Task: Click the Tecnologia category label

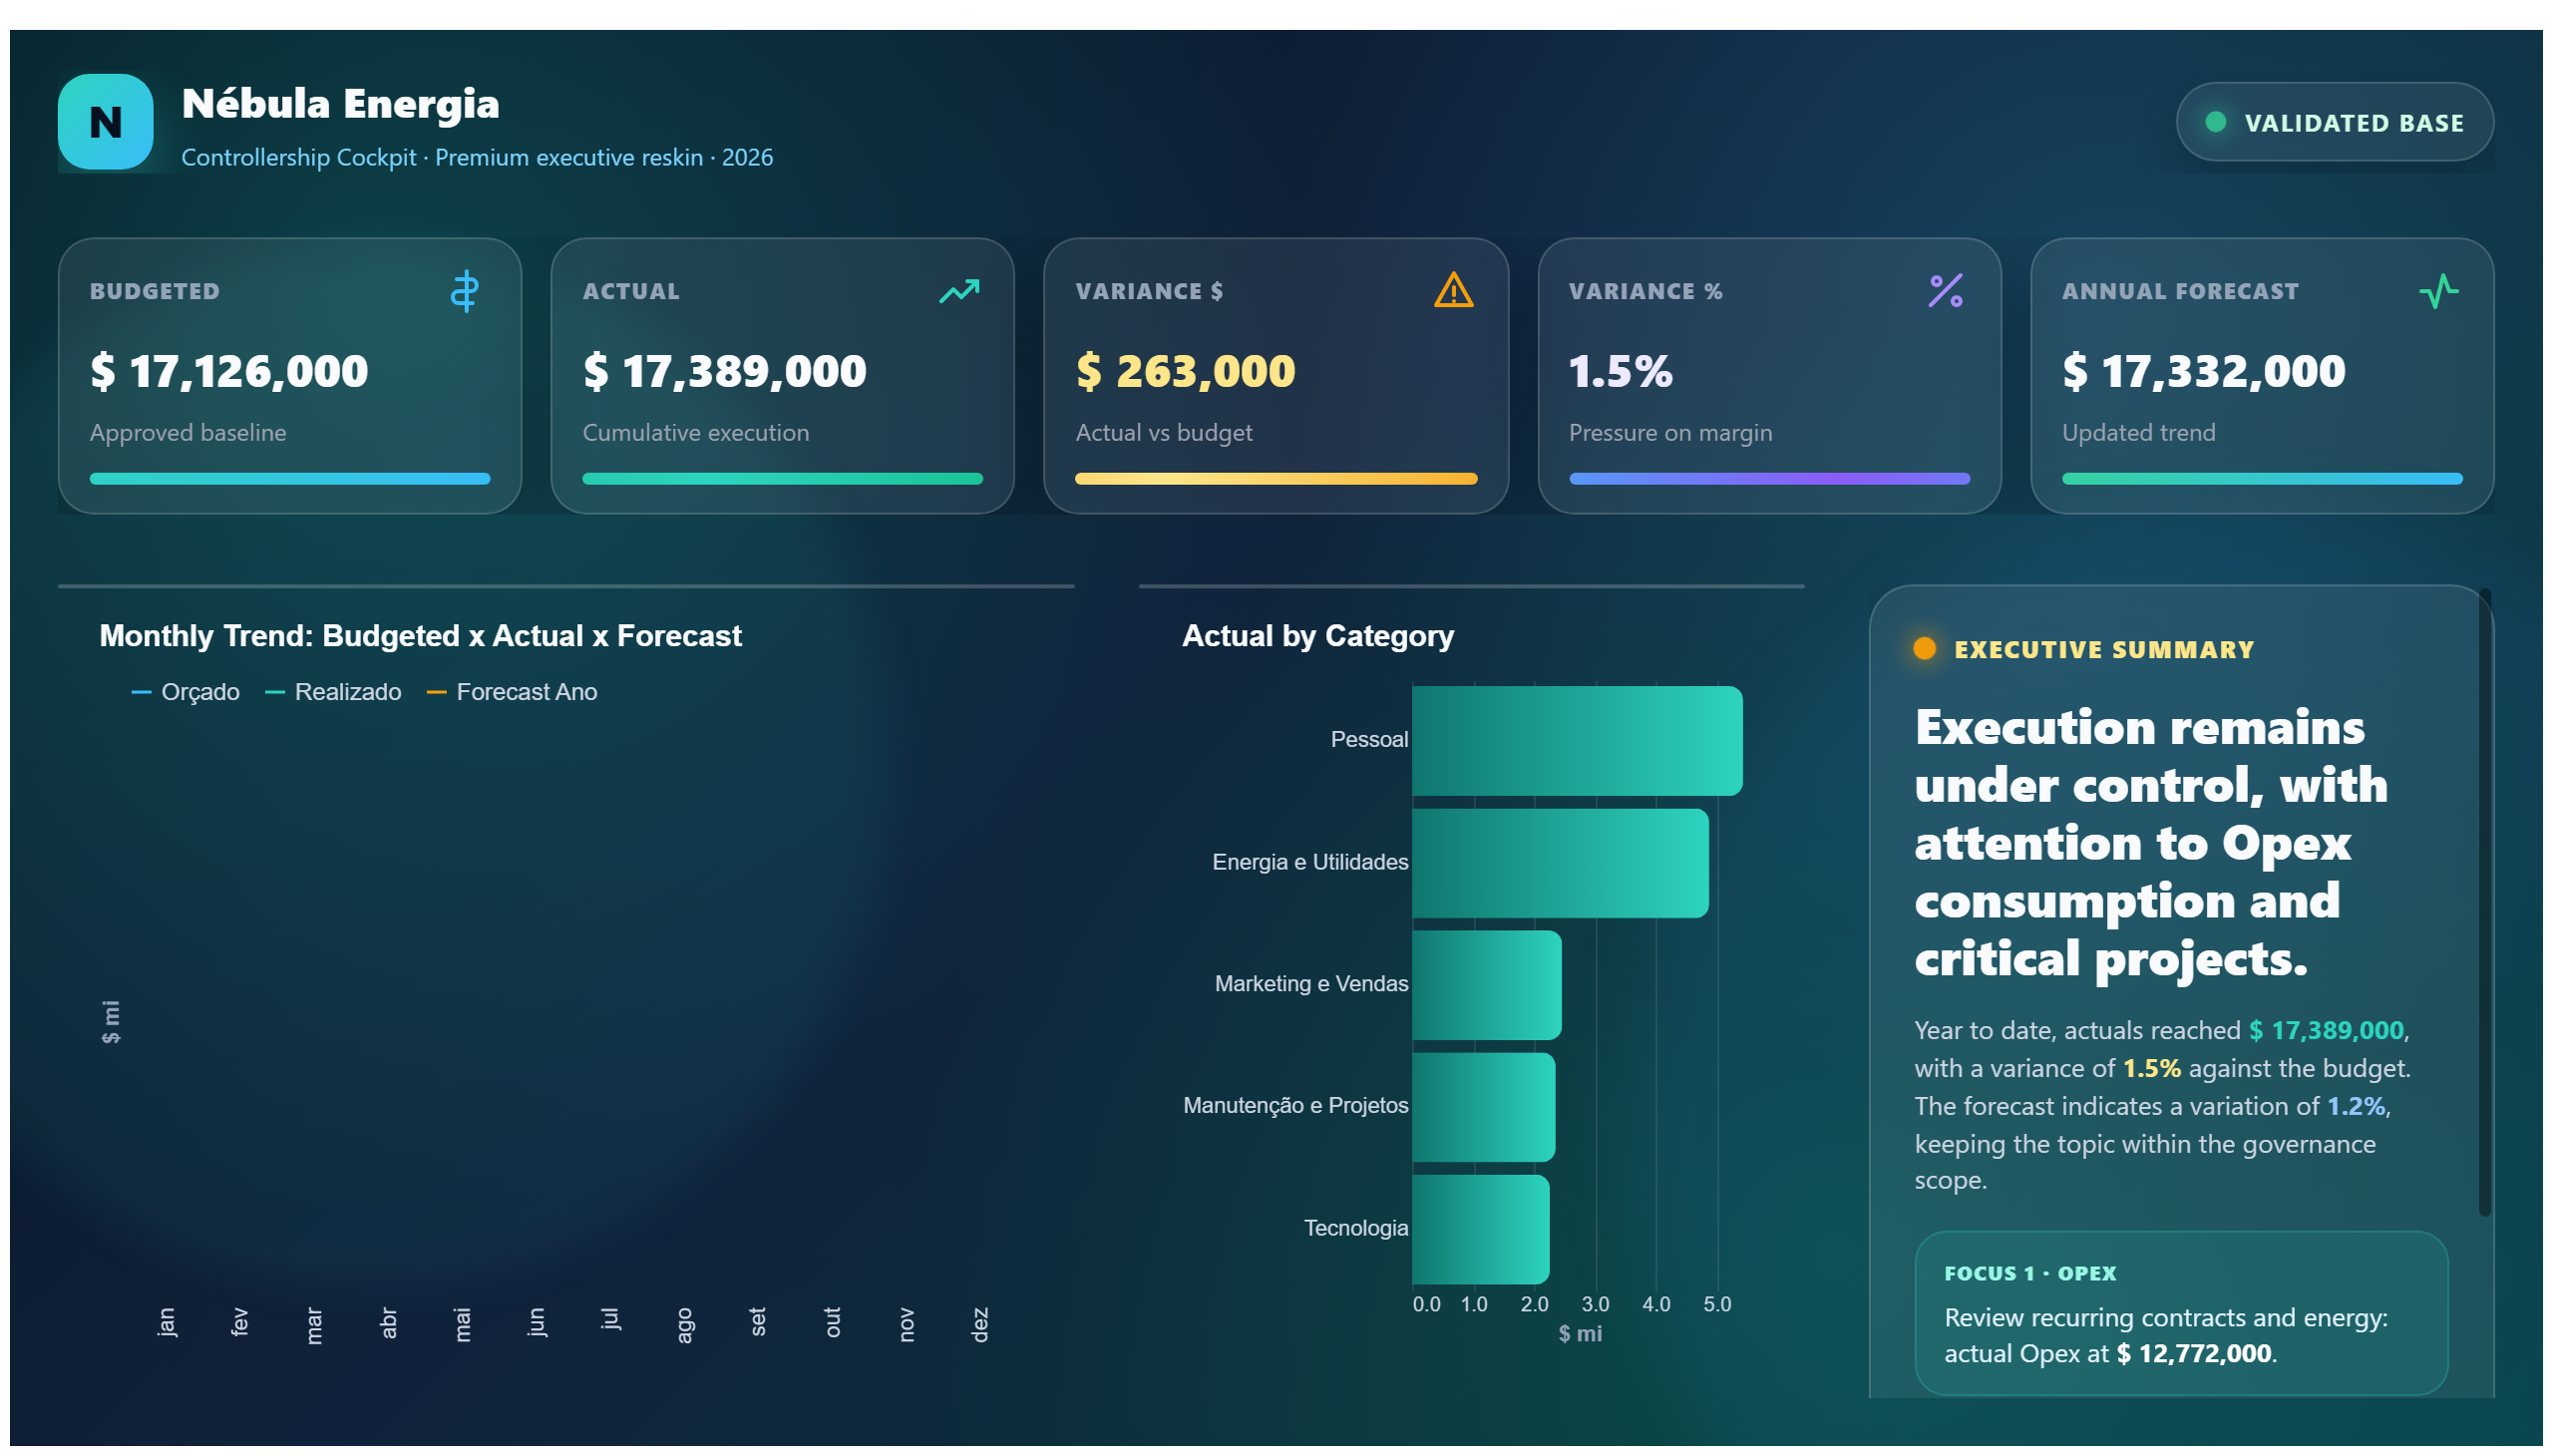Action: click(x=1355, y=1228)
